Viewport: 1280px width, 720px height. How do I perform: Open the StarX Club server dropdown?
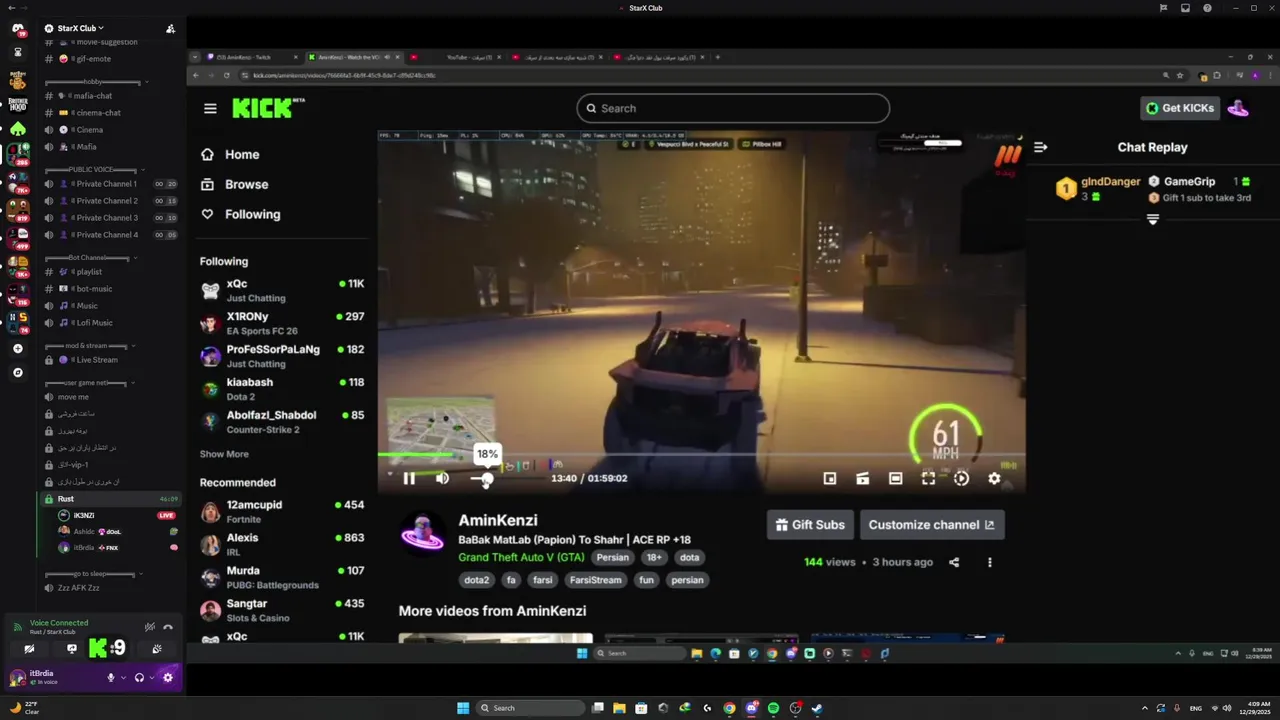81,28
